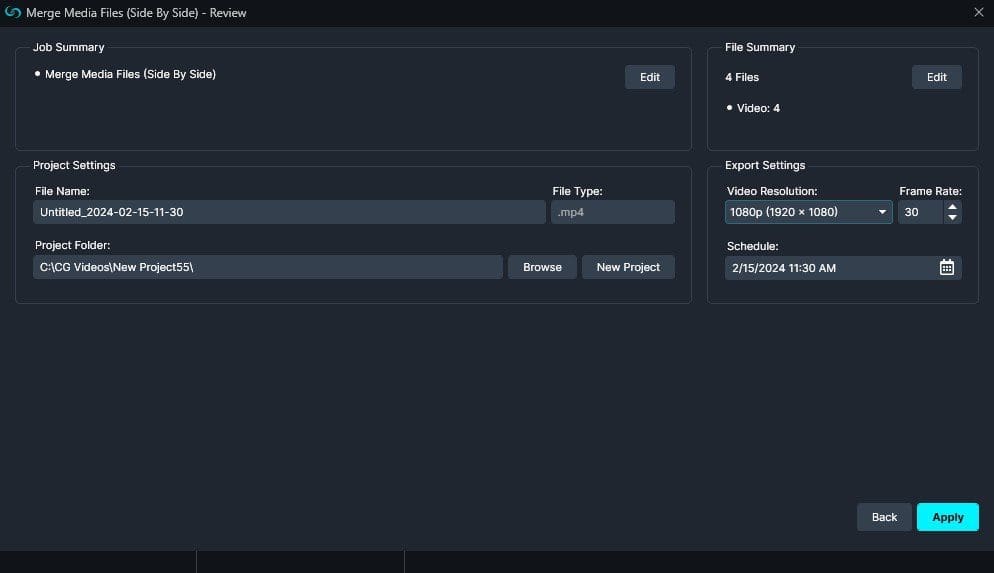Viewport: 994px width, 573px height.
Task: Select the 'Export Settings' group title
Action: [765, 165]
